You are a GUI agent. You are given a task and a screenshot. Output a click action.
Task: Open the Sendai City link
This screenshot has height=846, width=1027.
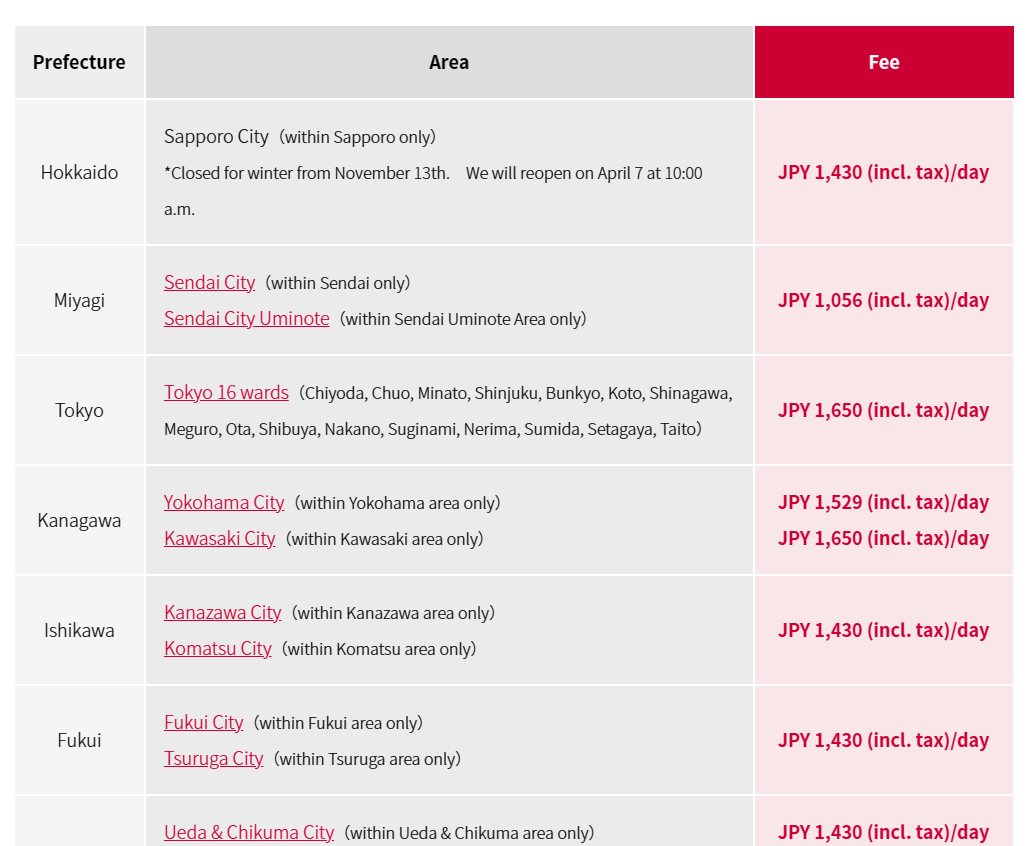pyautogui.click(x=209, y=282)
